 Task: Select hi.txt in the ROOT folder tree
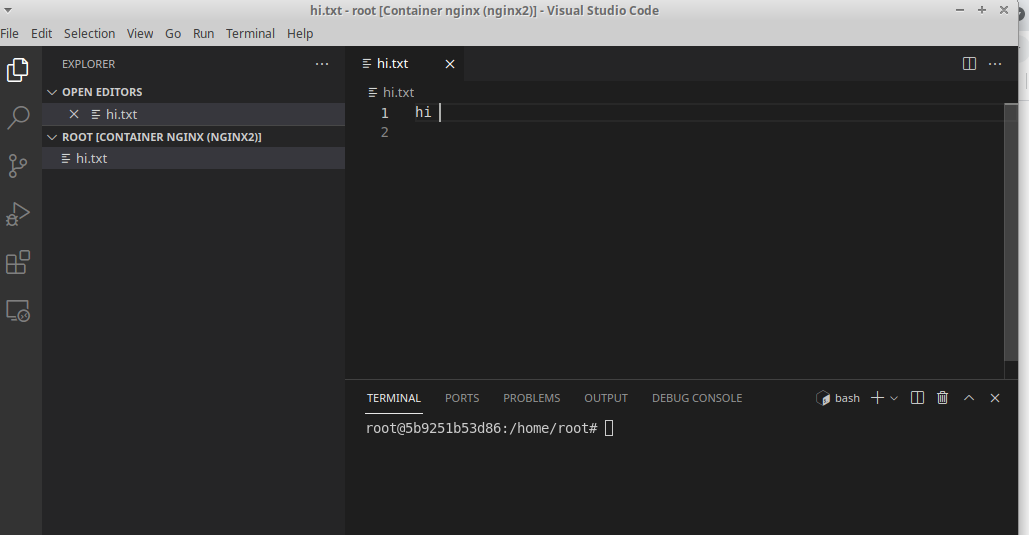click(x=194, y=158)
